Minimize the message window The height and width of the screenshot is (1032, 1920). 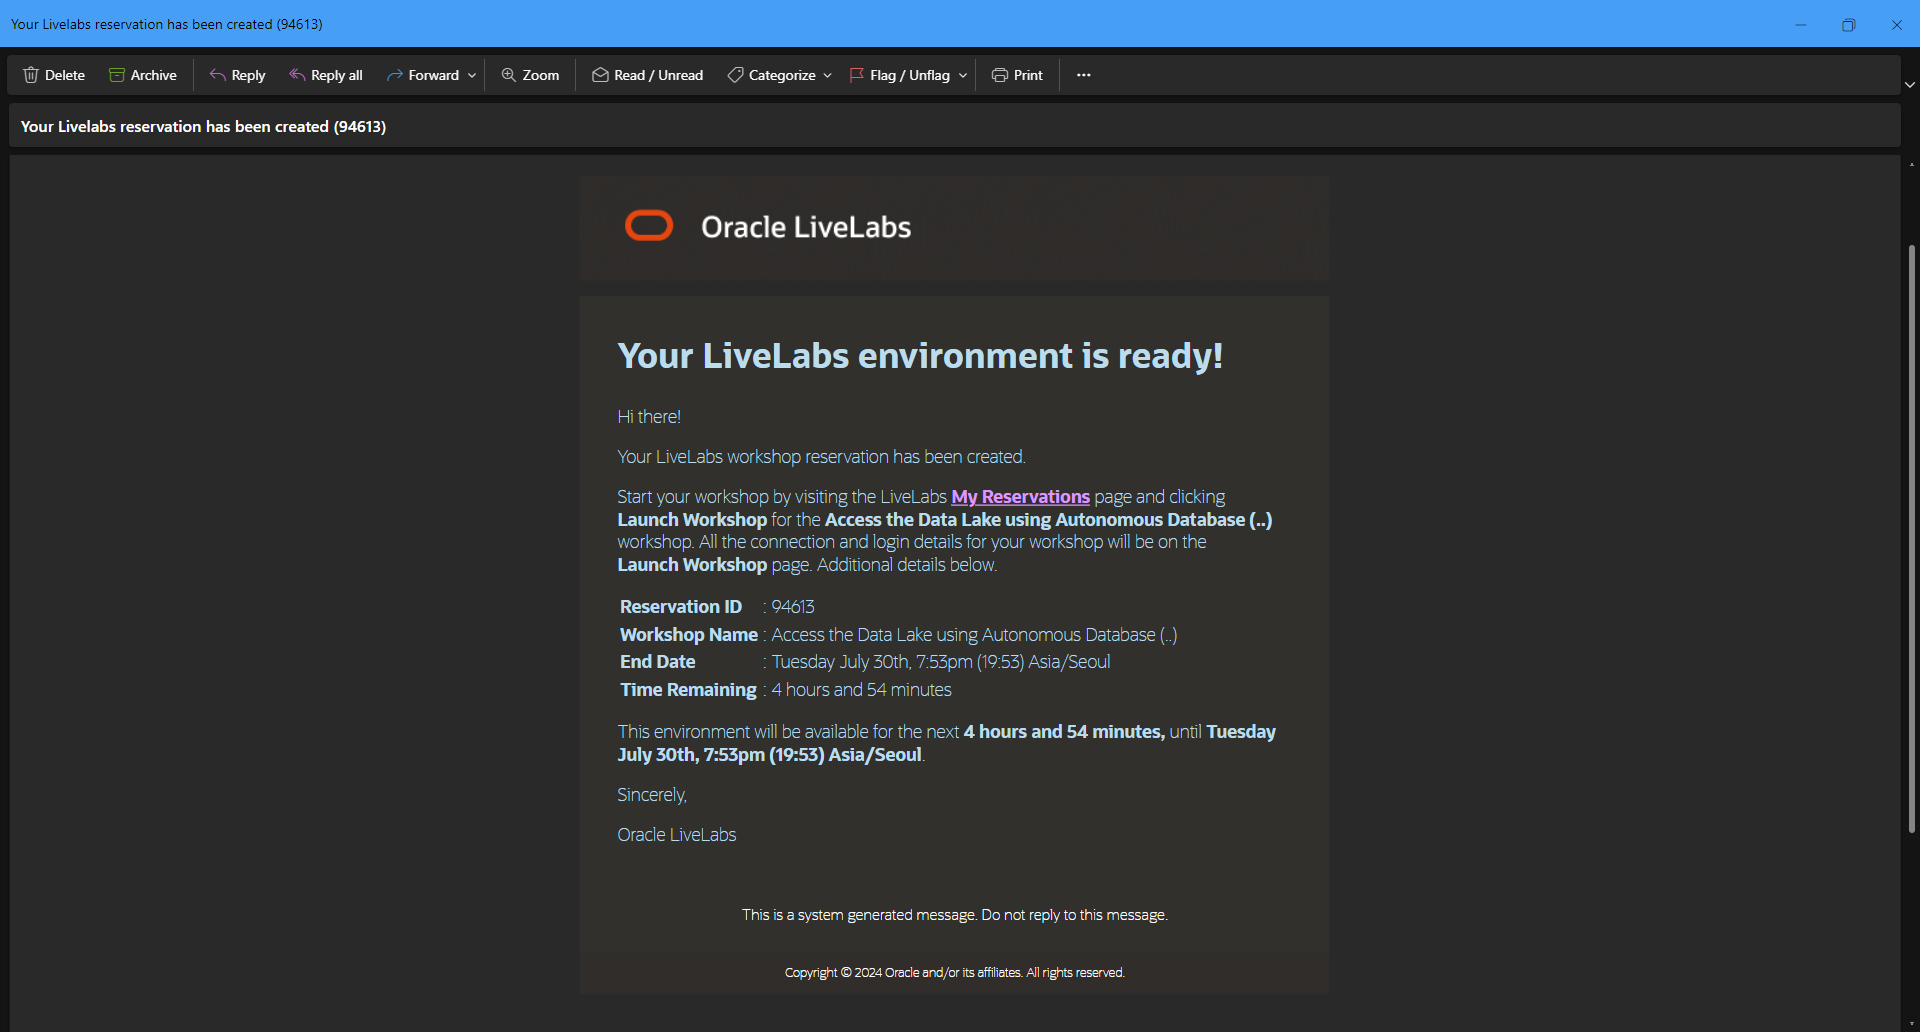1800,24
